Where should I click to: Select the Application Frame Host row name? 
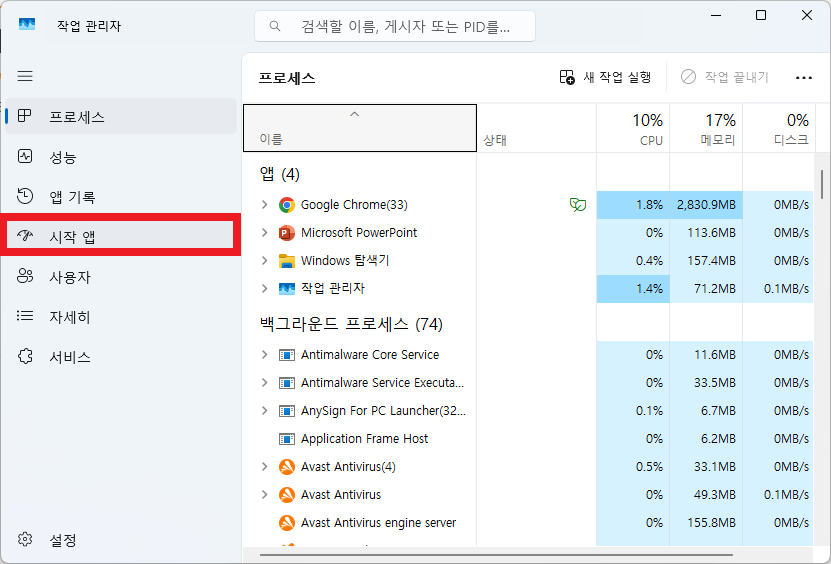click(365, 439)
